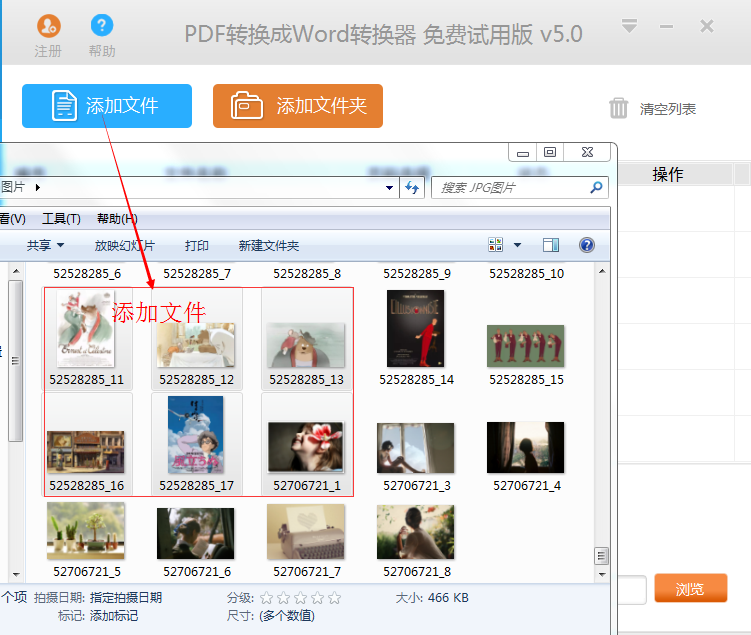The image size is (751, 635).
Task: Click file name 52528285_6
Action: 87,274
